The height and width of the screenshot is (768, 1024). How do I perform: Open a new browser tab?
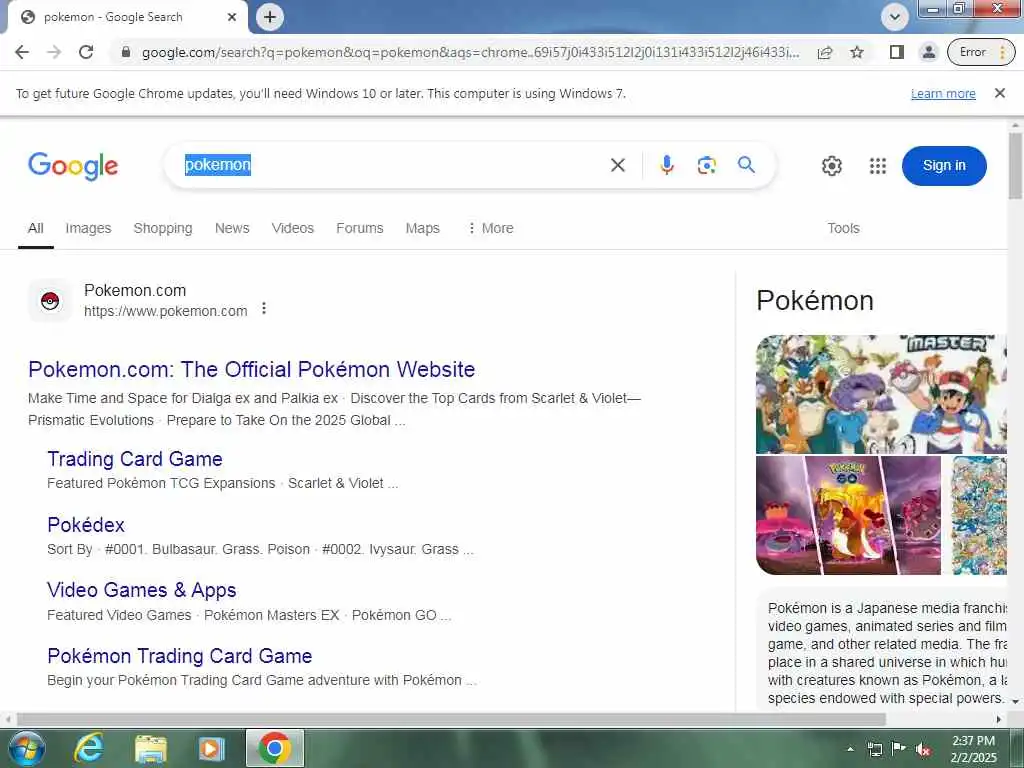click(x=270, y=17)
